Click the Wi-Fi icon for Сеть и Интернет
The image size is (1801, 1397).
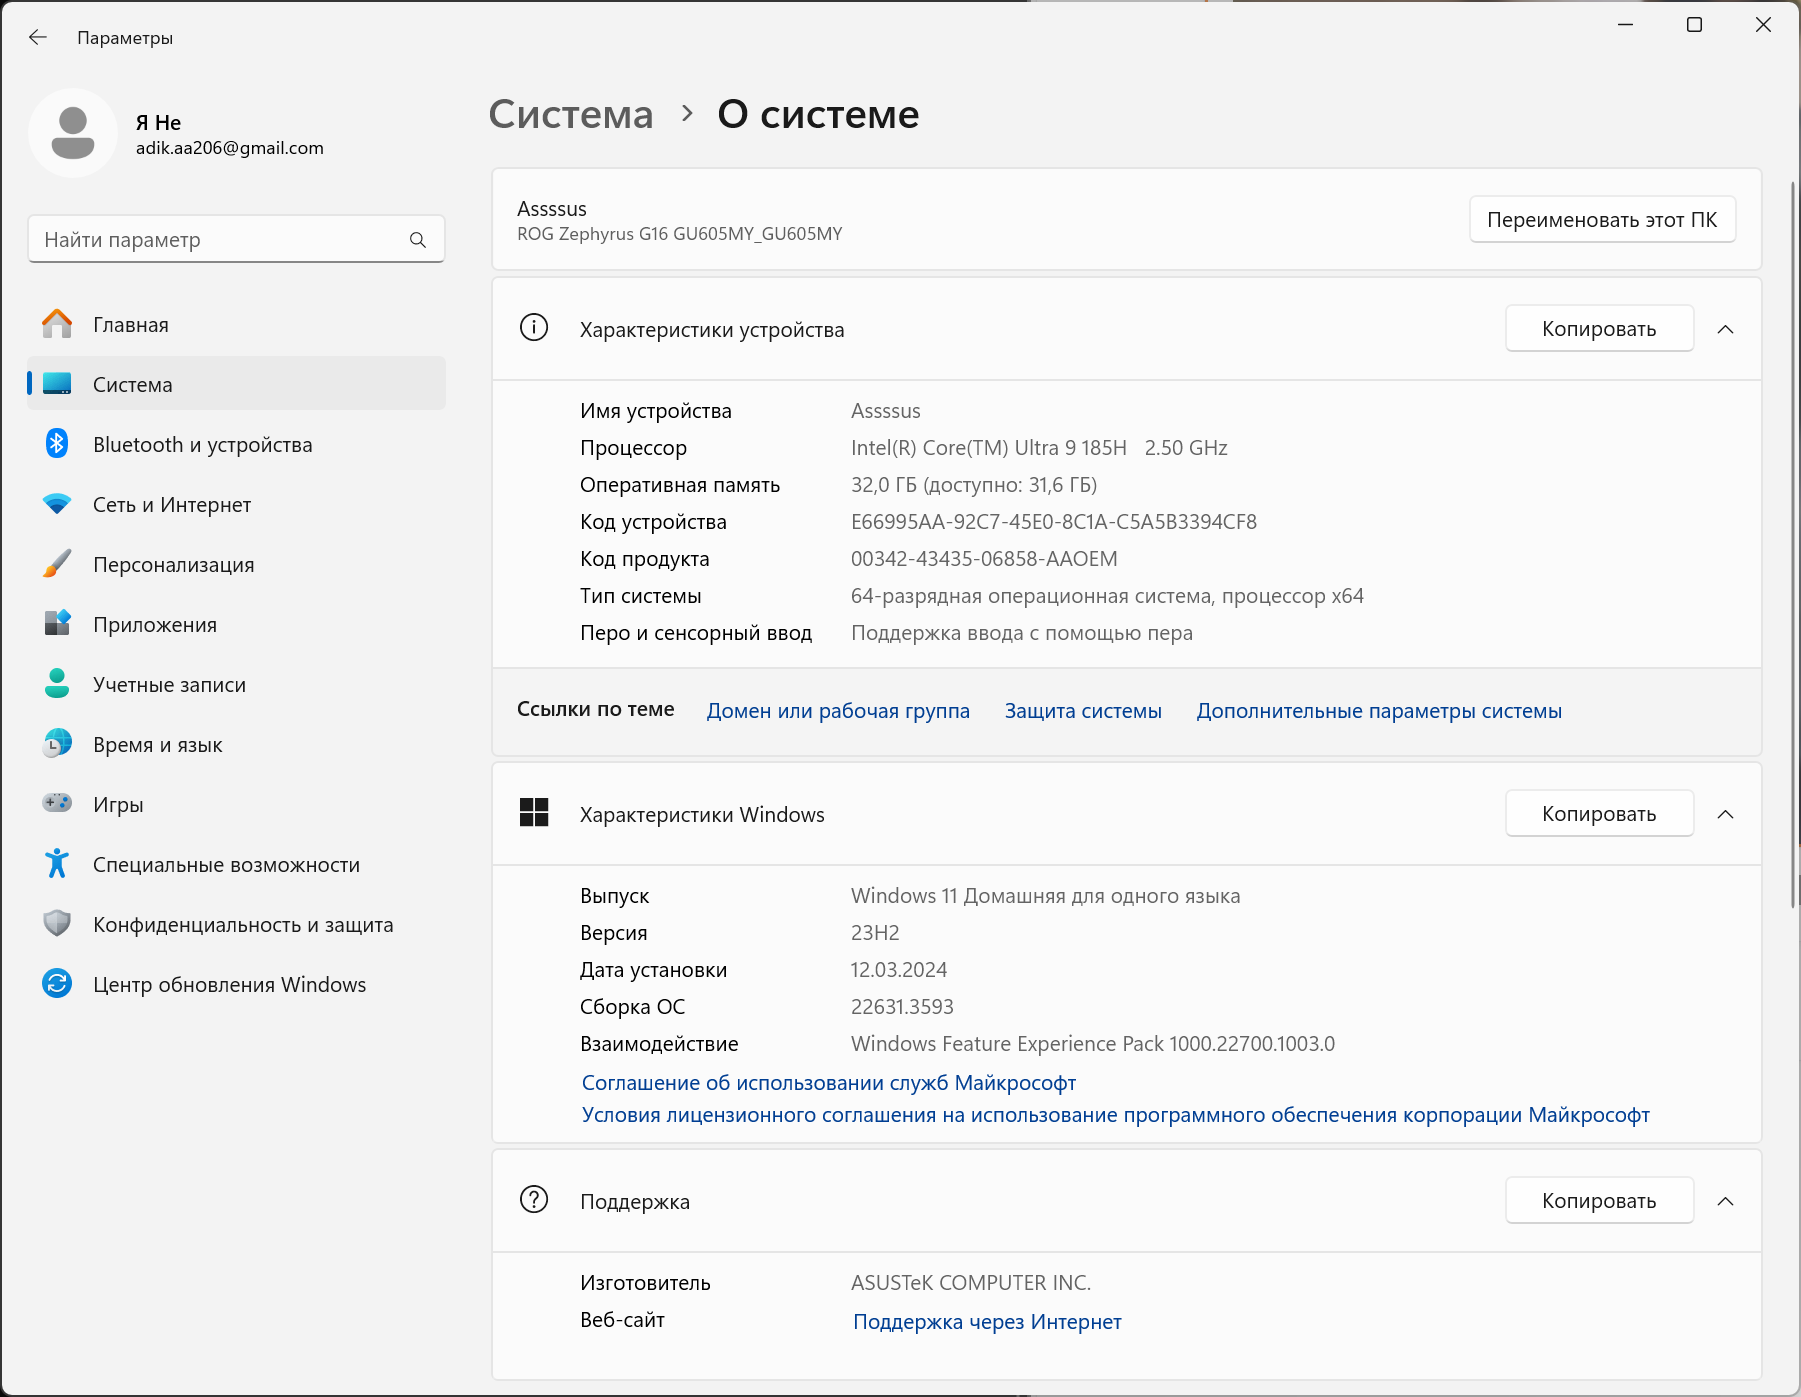pyautogui.click(x=57, y=504)
